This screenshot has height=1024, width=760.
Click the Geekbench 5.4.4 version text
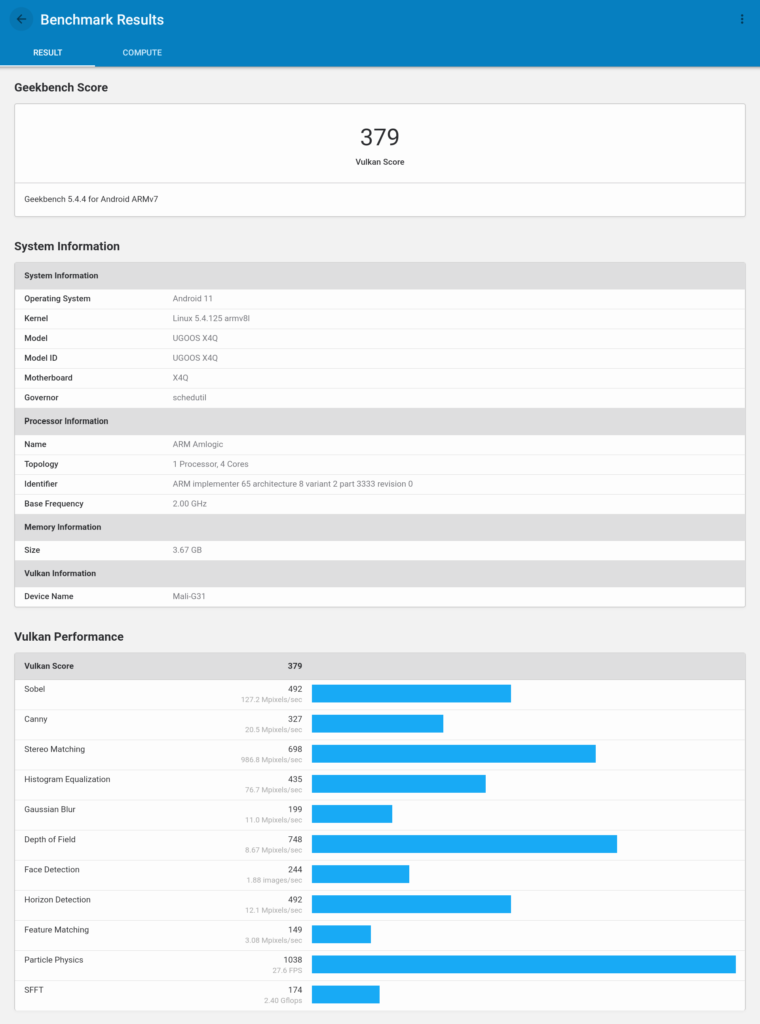coord(91,199)
